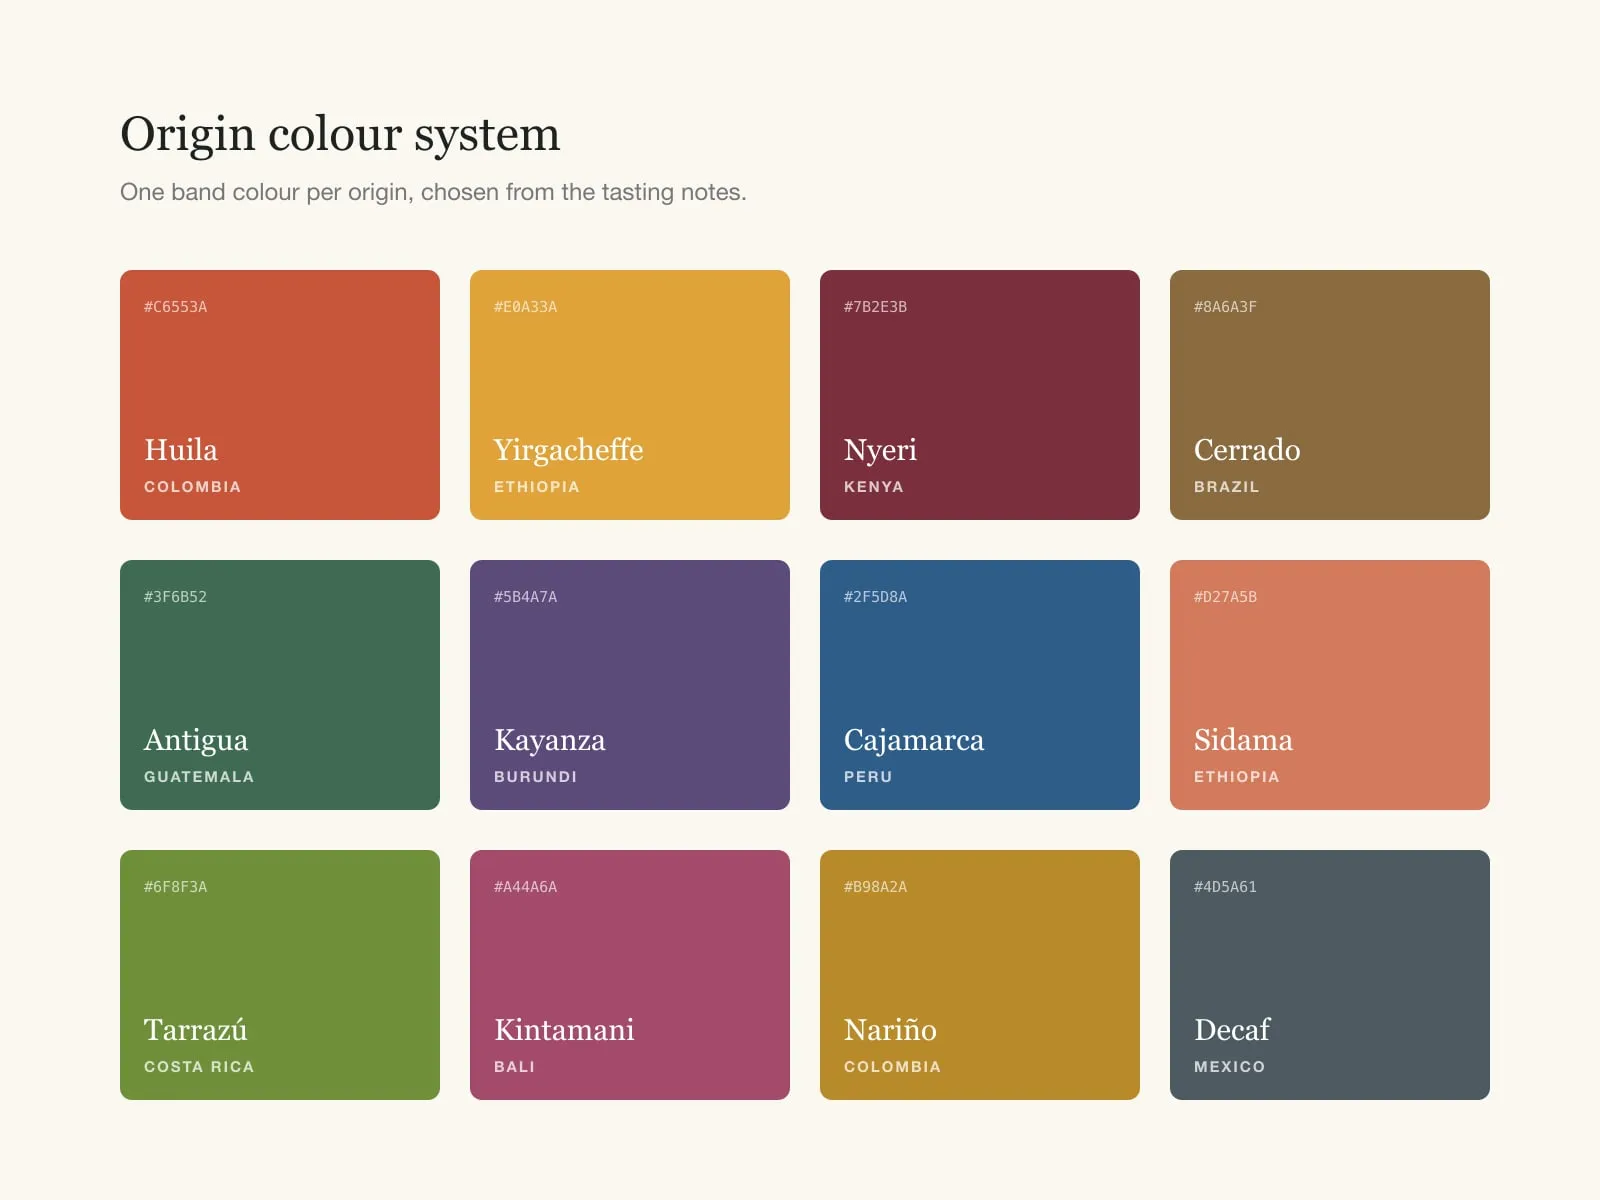This screenshot has width=1600, height=1200.
Task: Click the BRAZIL country label
Action: 1227,487
